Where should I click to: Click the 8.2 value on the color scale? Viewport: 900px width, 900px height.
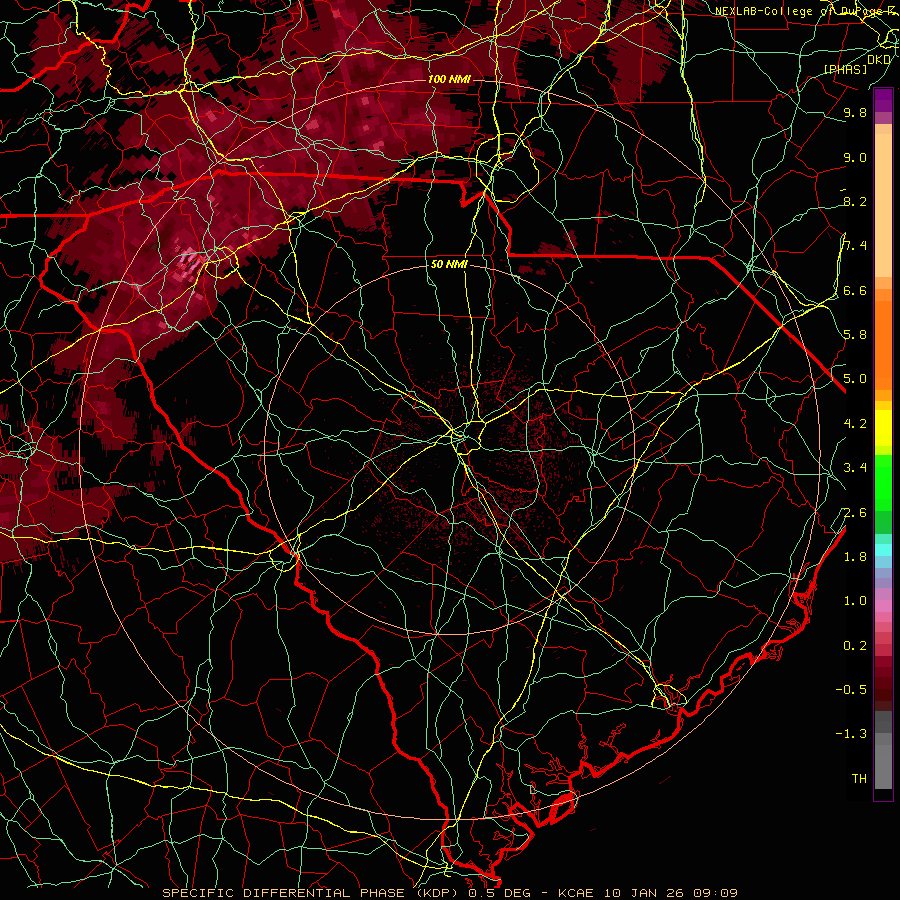(855, 201)
